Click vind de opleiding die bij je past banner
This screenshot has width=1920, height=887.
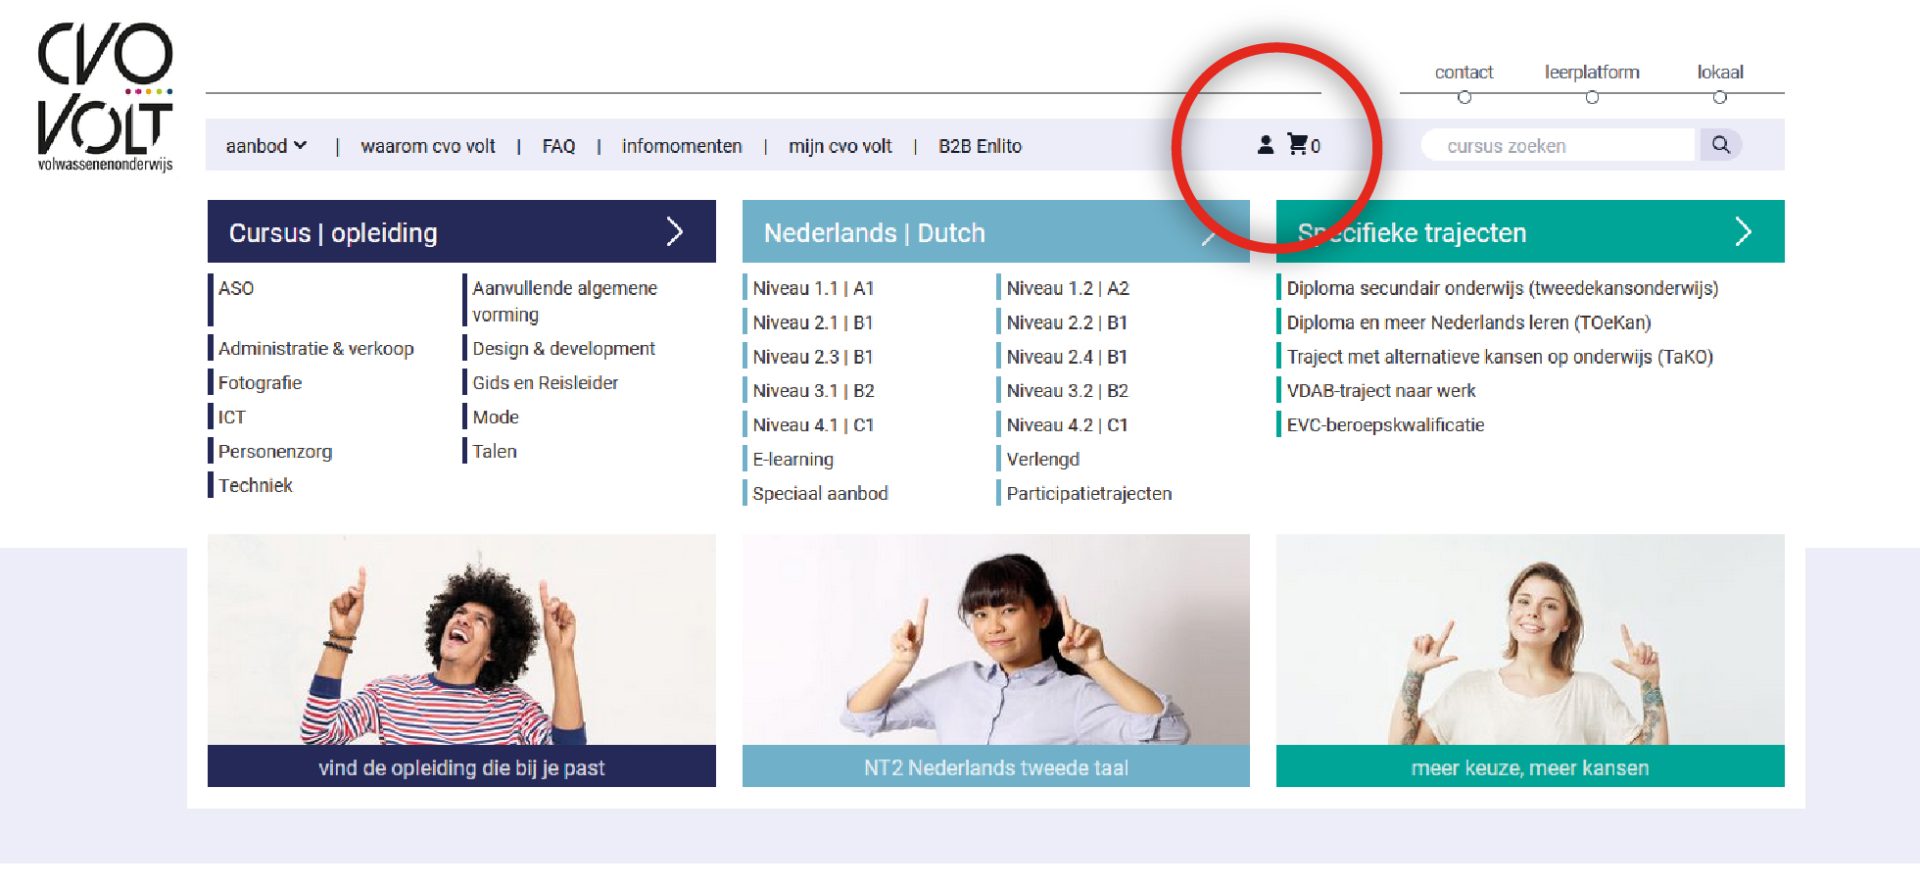(461, 767)
